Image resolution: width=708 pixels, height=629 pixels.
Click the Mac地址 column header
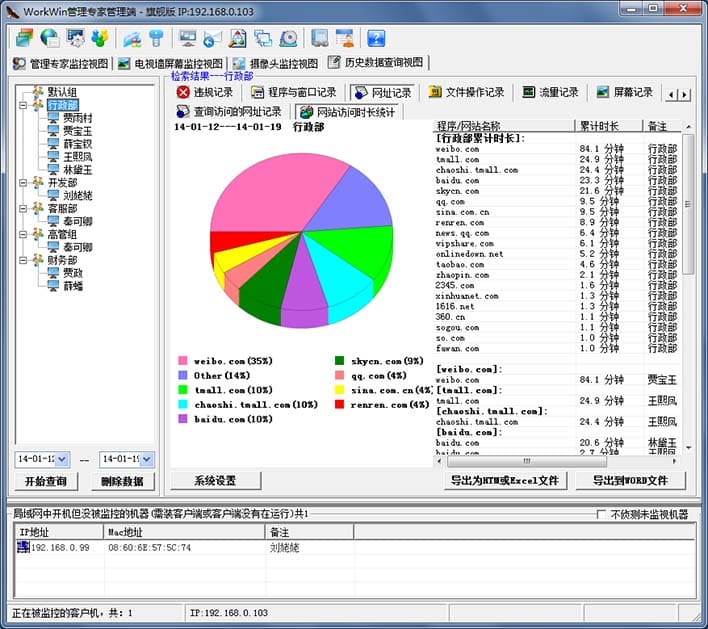coord(184,532)
